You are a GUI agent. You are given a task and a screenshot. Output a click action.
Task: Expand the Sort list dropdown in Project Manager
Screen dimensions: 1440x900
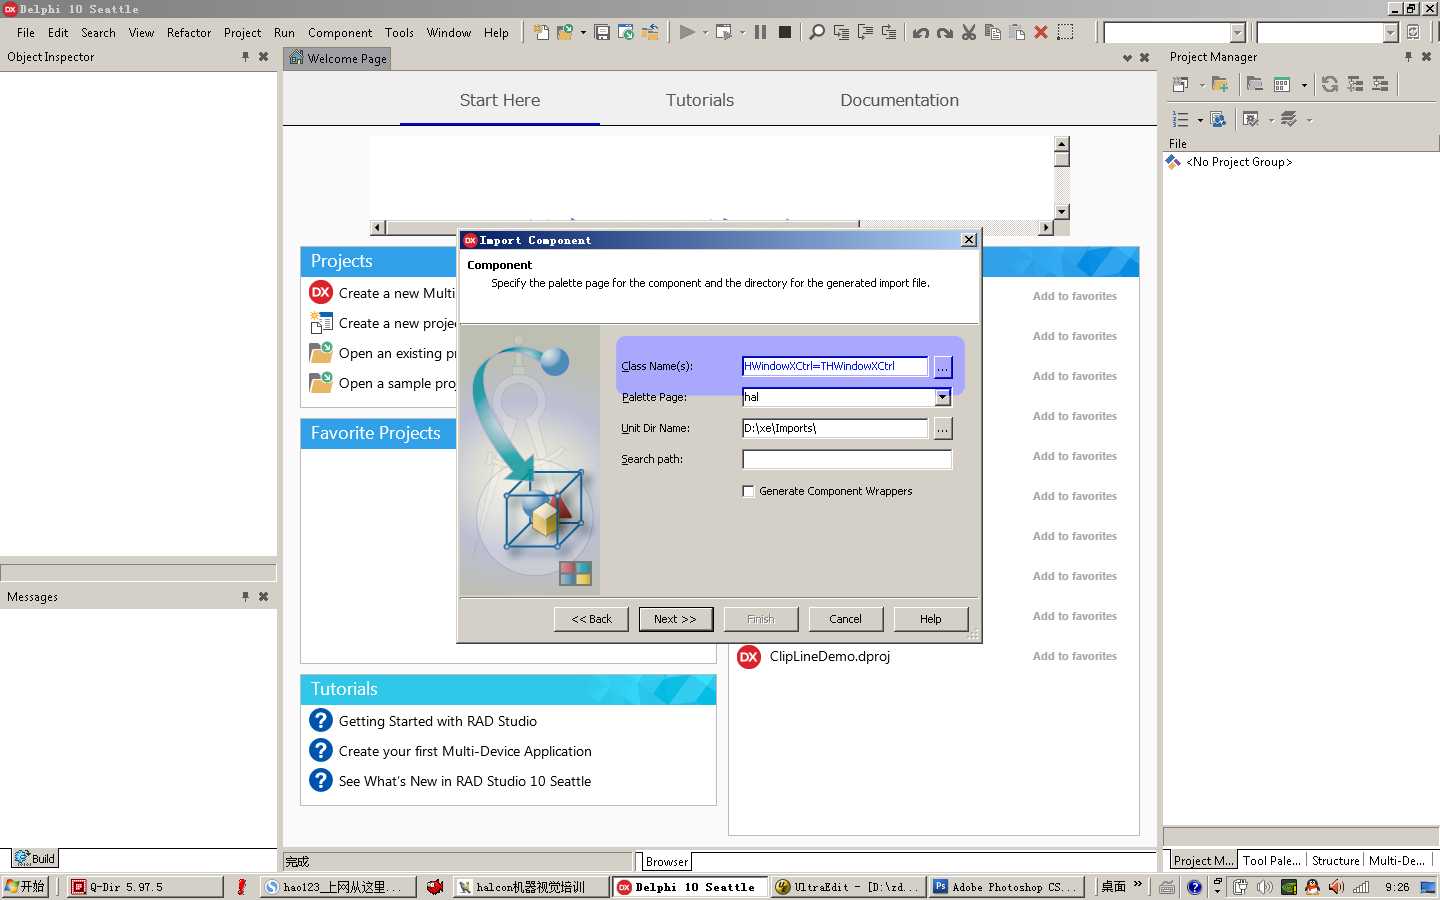pyautogui.click(x=1200, y=120)
